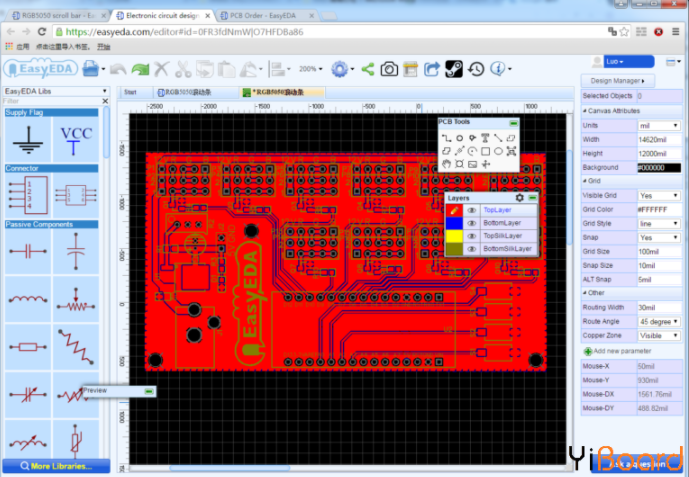Image resolution: width=689 pixels, height=477 pixels.
Task: Switch to RGB5050 scroll bar browser tab
Action: 58,15
